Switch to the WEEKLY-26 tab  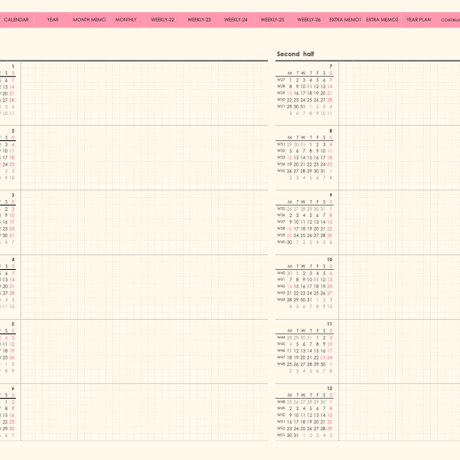309,20
